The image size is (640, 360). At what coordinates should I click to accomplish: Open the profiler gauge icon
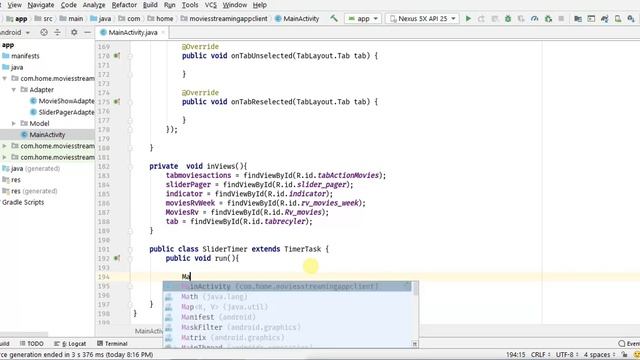click(534, 19)
